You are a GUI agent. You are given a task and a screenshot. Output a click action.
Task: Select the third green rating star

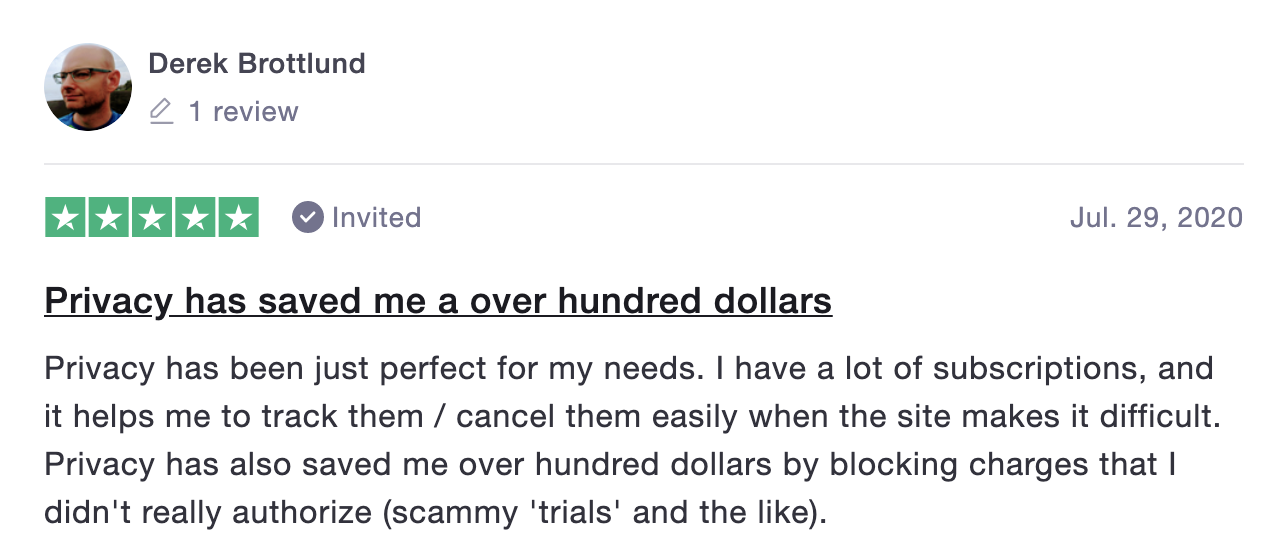click(x=152, y=218)
